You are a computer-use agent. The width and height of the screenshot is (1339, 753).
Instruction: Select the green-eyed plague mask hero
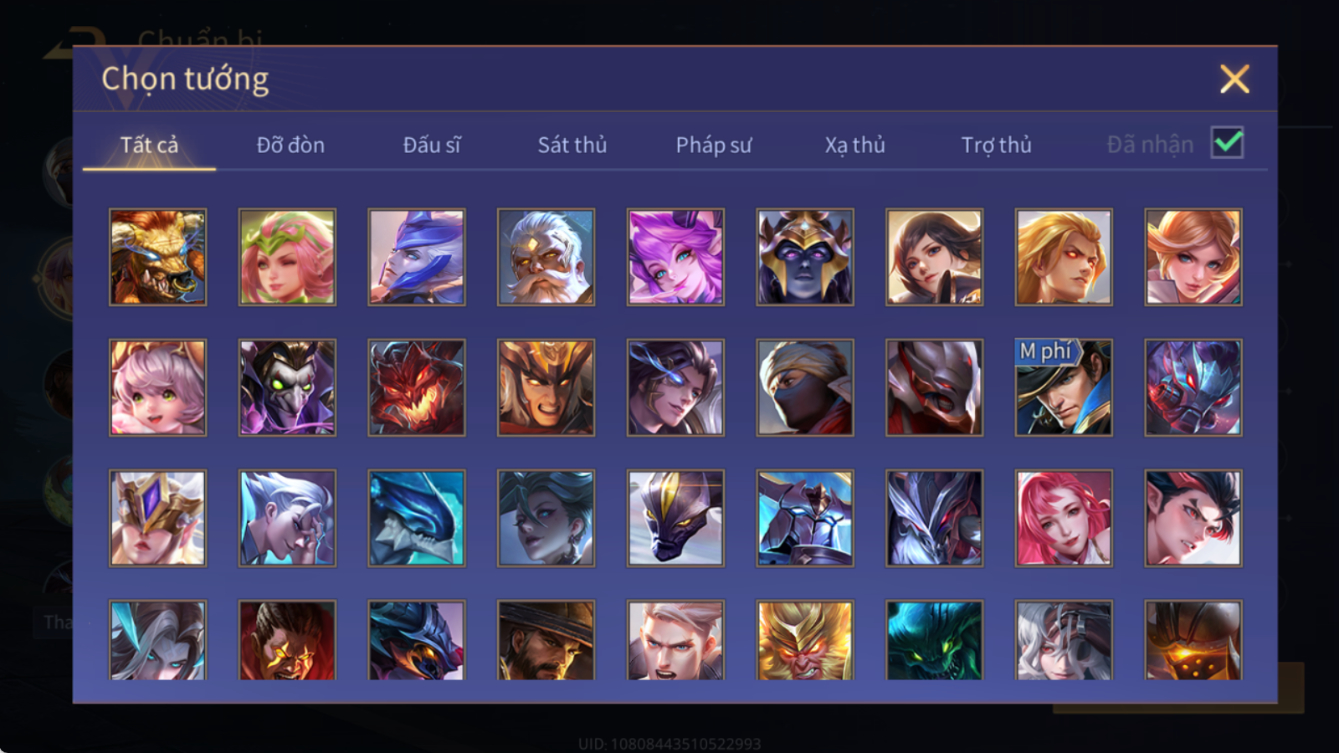[288, 388]
